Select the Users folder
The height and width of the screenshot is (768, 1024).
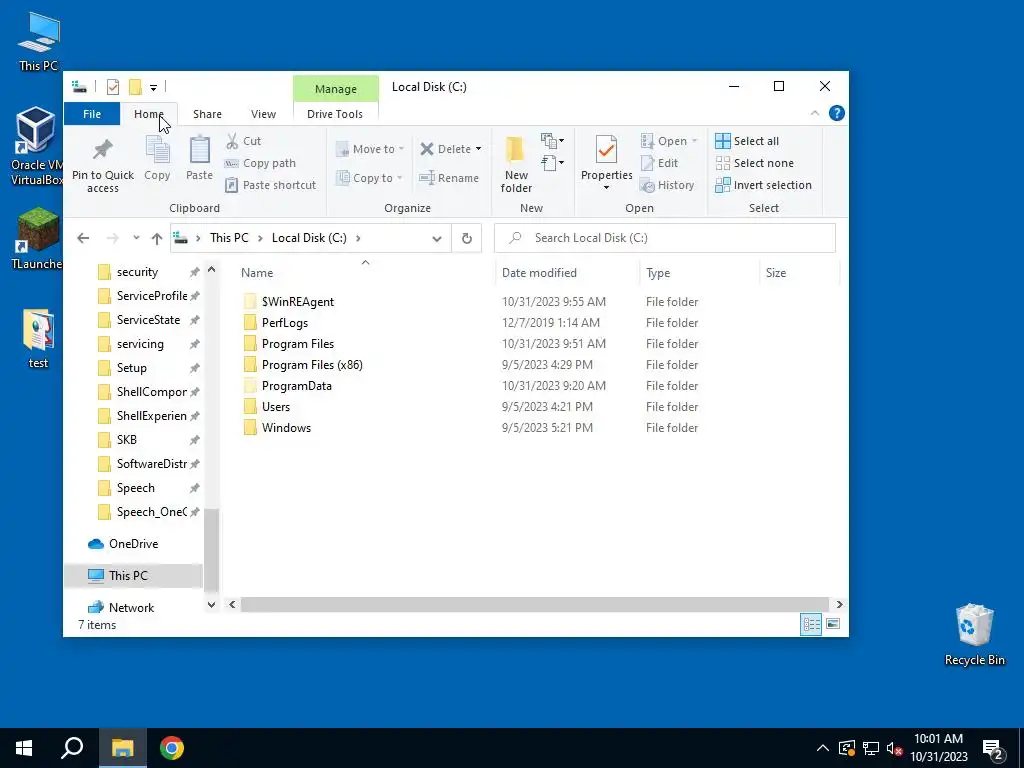tap(276, 407)
